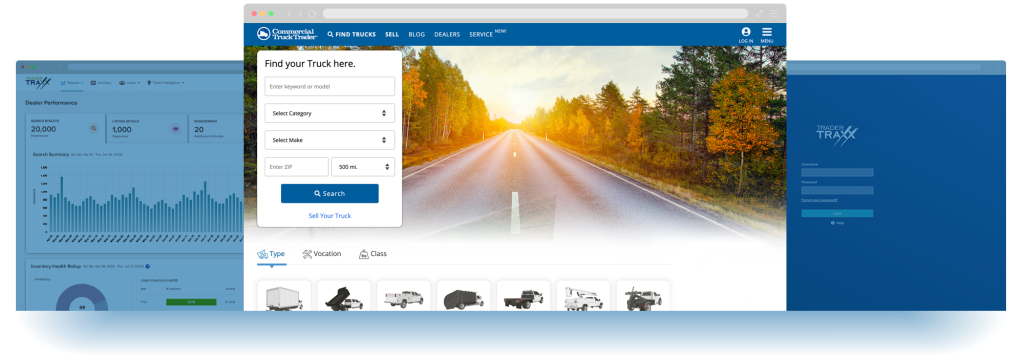Select the dump truck type thumbnail
This screenshot has height=361, width=1024.
click(x=344, y=297)
